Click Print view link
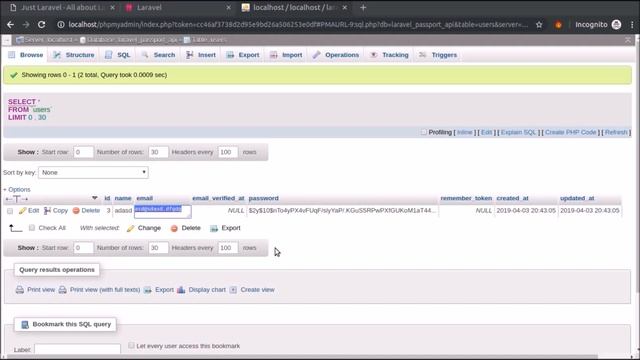 coord(35,289)
